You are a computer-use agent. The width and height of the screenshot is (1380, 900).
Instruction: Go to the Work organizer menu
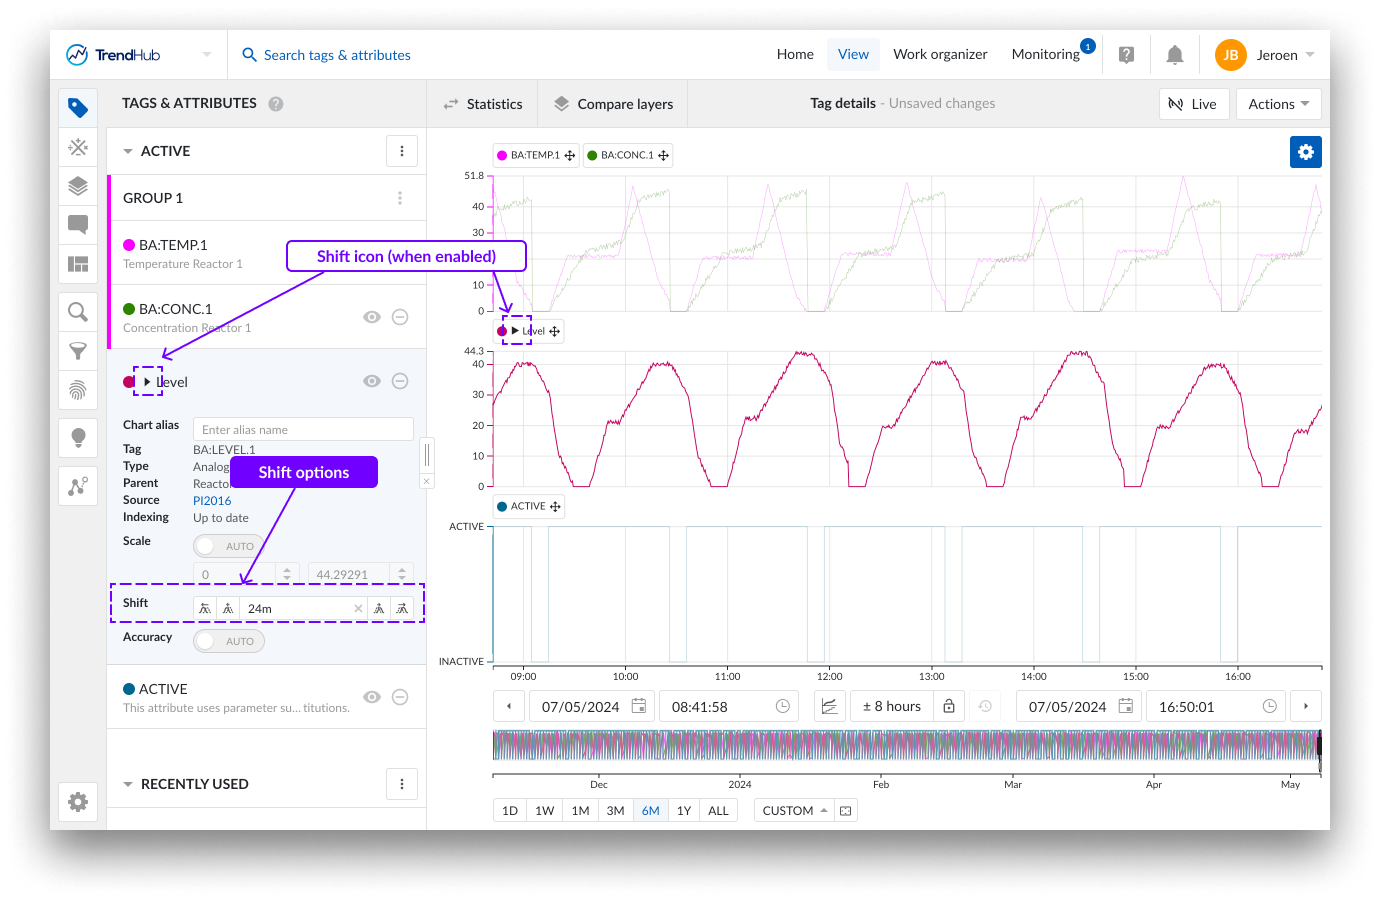(939, 55)
